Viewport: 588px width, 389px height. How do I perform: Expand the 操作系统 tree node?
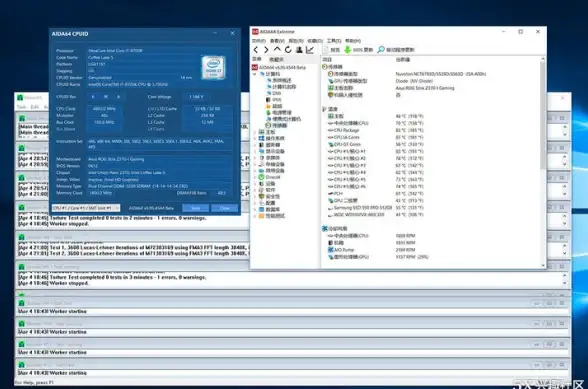tap(255, 138)
